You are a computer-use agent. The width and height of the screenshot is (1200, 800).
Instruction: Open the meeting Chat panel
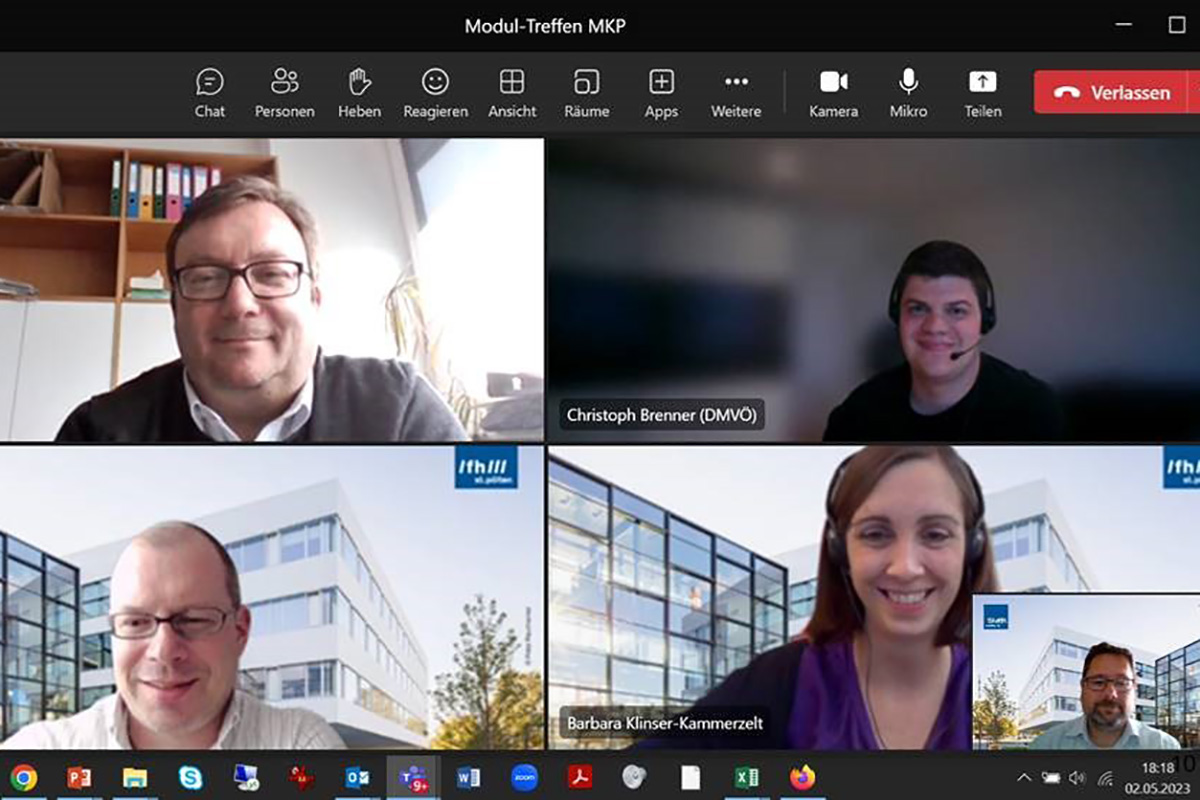click(x=210, y=93)
